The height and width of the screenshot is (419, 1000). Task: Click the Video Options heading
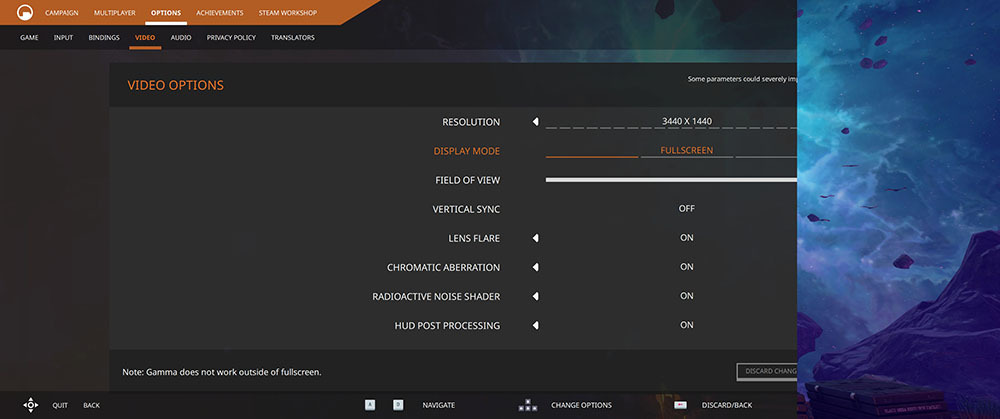pyautogui.click(x=175, y=85)
